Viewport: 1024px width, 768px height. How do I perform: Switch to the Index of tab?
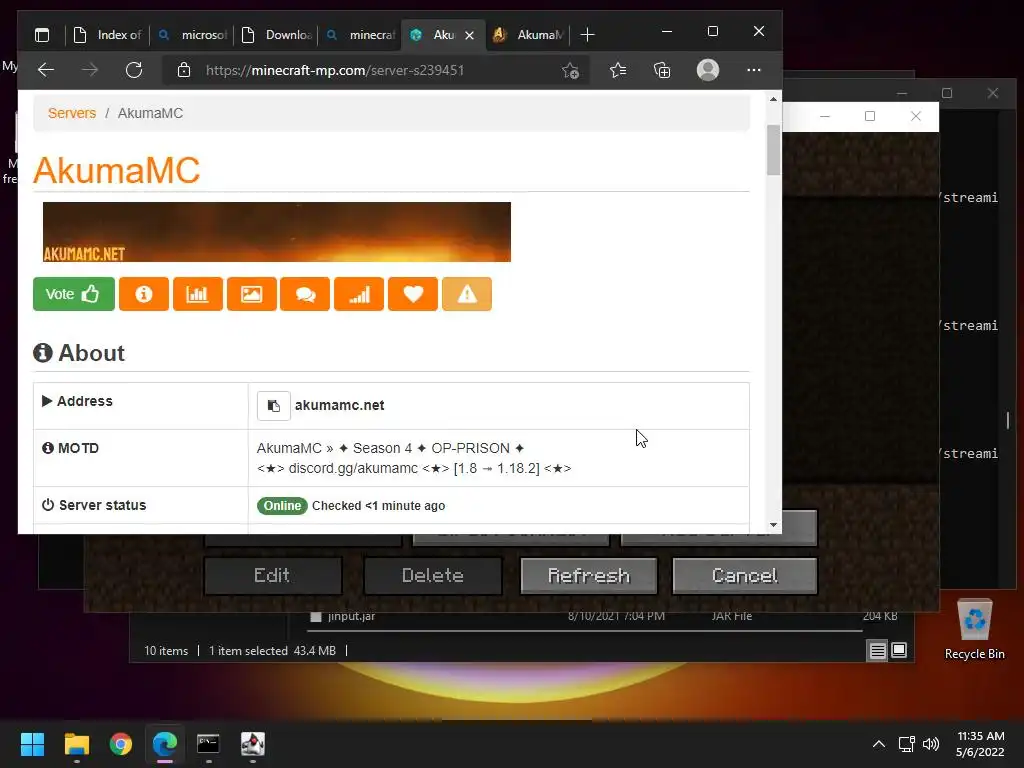click(x=108, y=35)
